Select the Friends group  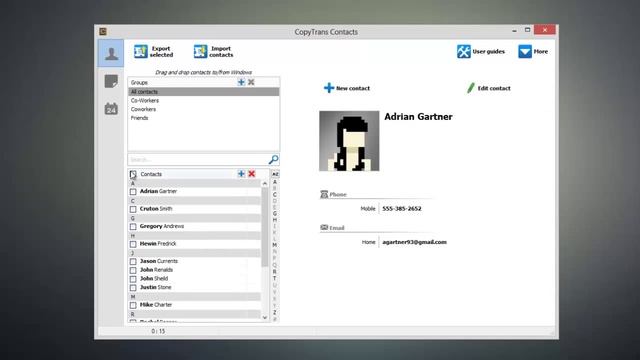point(204,118)
